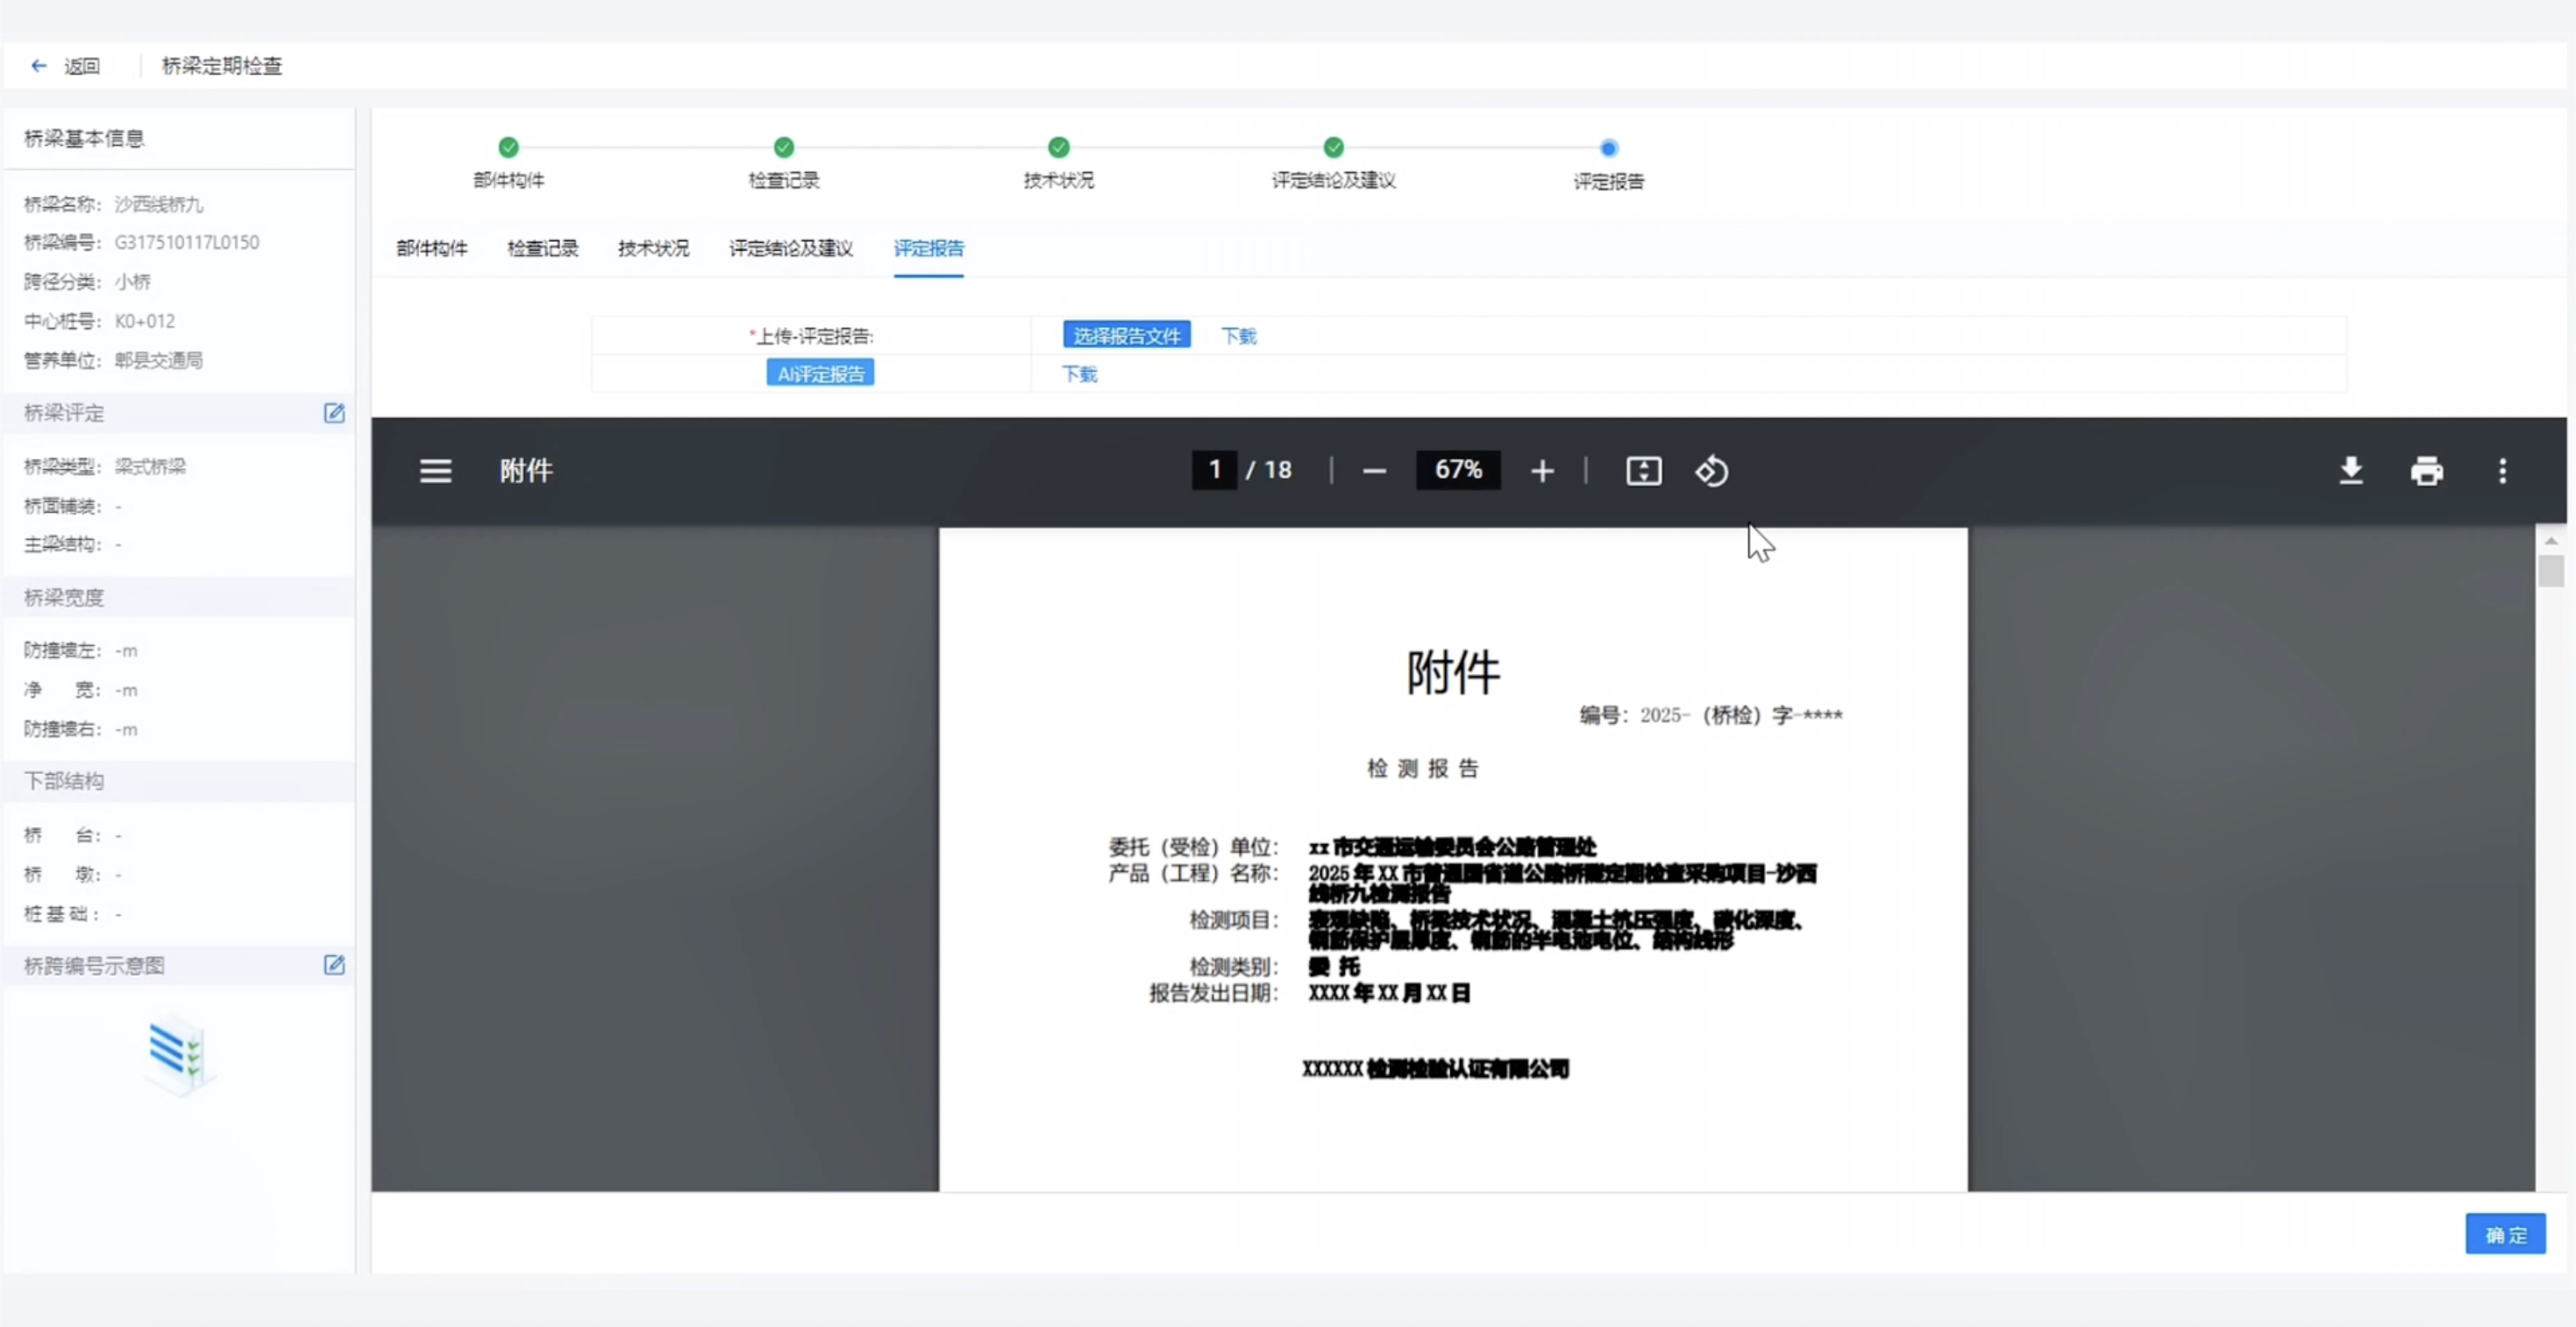Switch to the 技术状况 tab
The height and width of the screenshot is (1327, 2576).
[x=653, y=248]
